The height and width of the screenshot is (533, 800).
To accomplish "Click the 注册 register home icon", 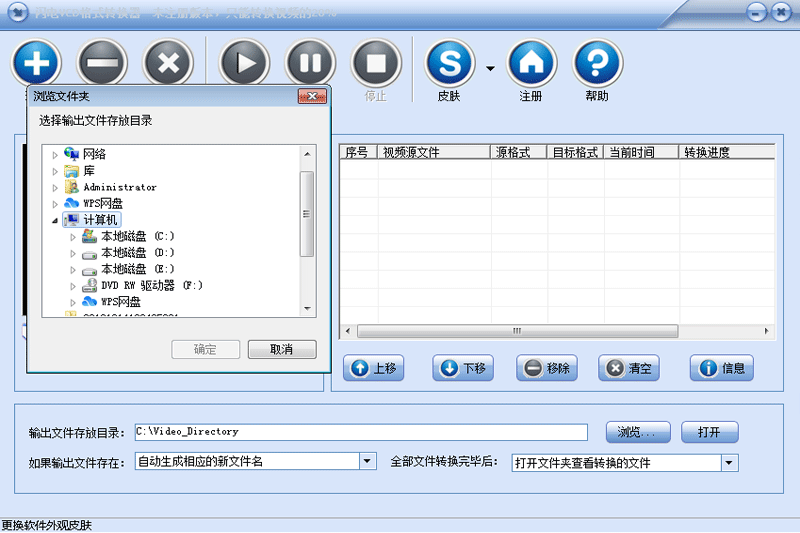I will (x=531, y=63).
